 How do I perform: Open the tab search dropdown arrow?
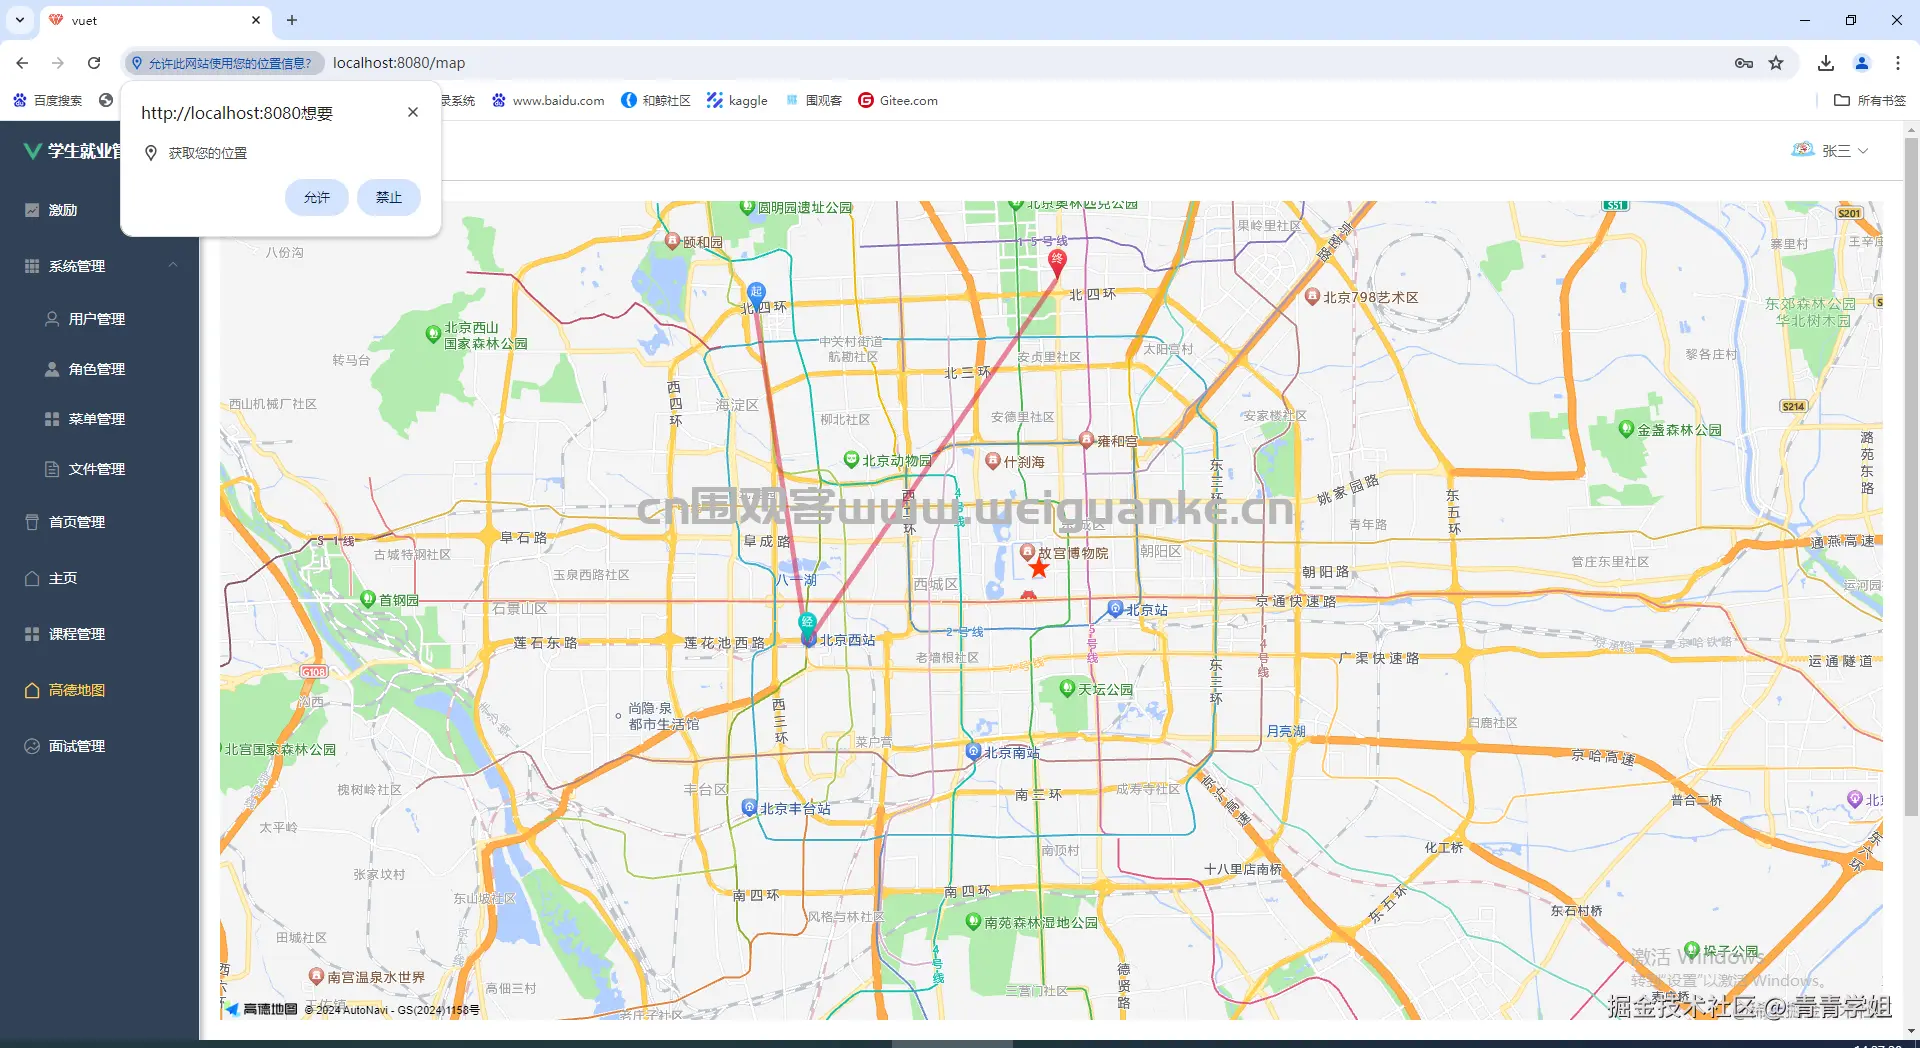click(x=19, y=20)
